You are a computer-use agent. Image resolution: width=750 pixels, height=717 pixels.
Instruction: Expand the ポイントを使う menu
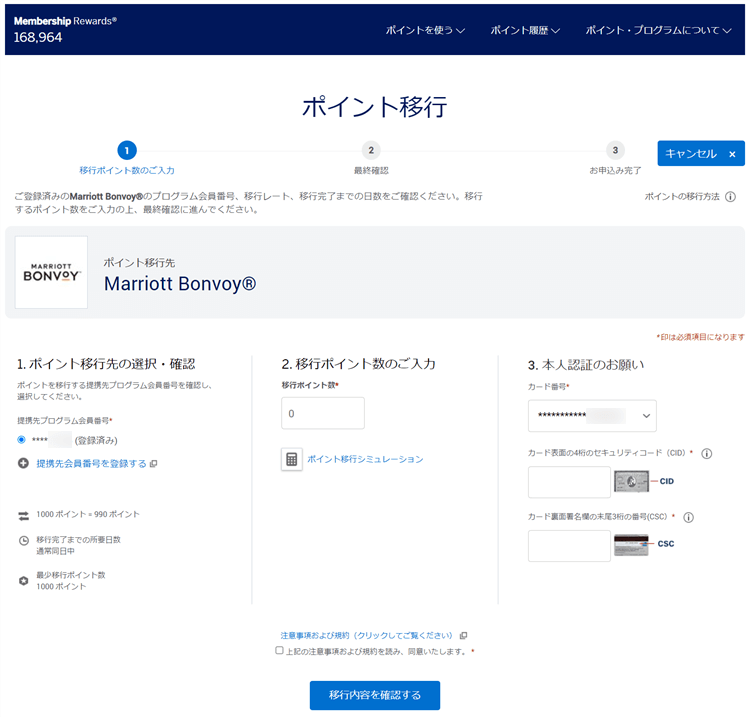click(x=426, y=30)
